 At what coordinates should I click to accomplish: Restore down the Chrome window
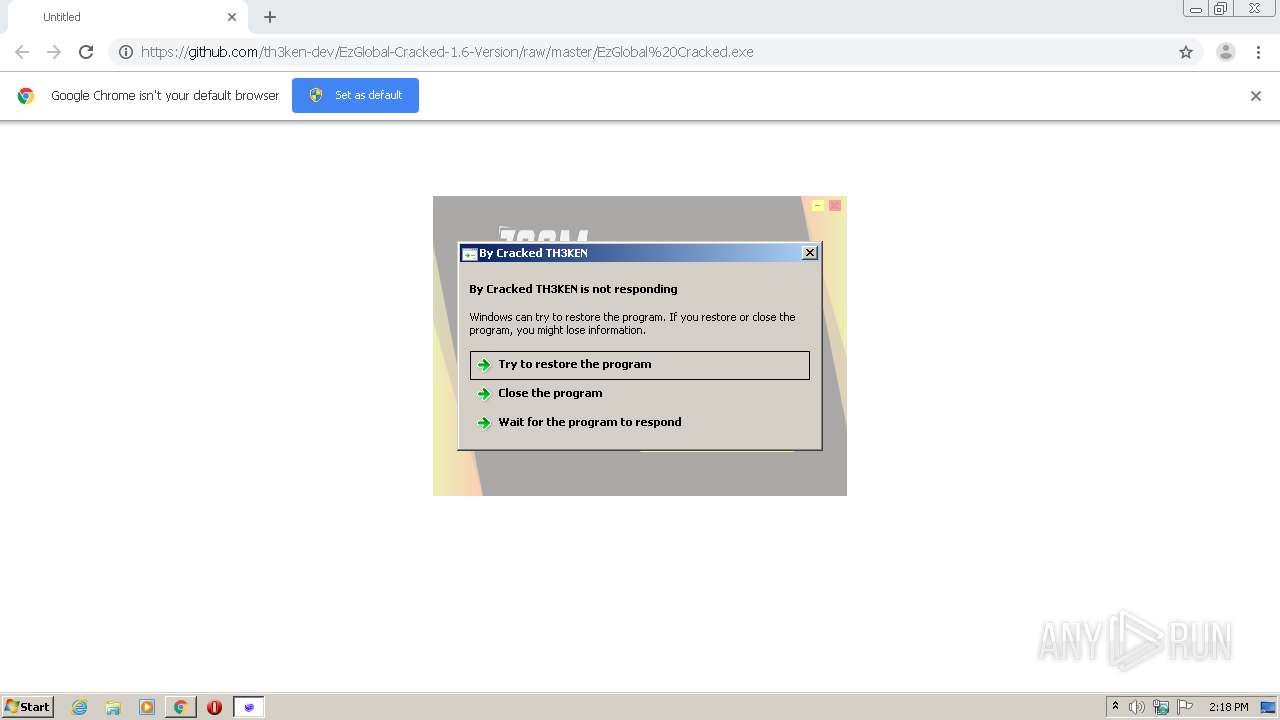pos(1221,8)
